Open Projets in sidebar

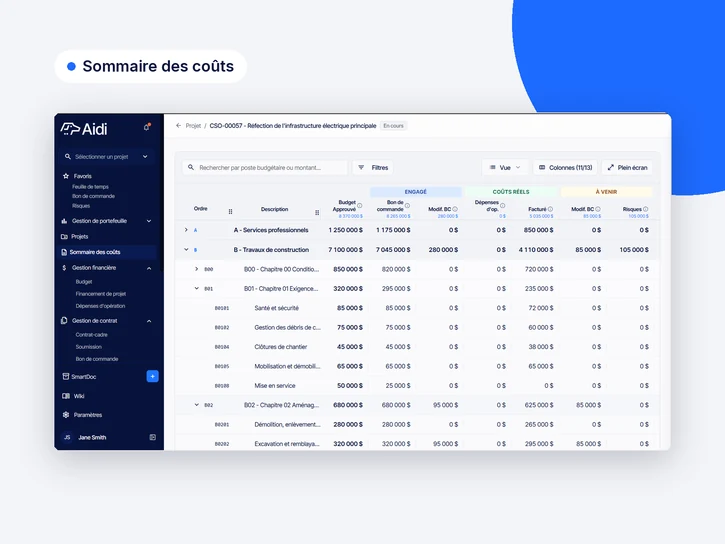coord(80,237)
